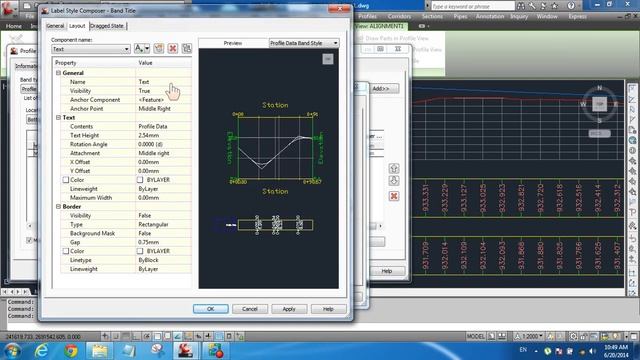This screenshot has width=640, height=360.
Task: Select the Anchor Point value Middle Right
Action: pyautogui.click(x=163, y=109)
